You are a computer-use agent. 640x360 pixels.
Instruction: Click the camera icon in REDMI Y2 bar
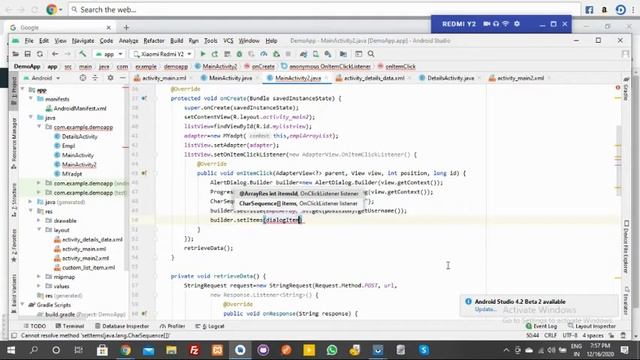click(x=487, y=24)
